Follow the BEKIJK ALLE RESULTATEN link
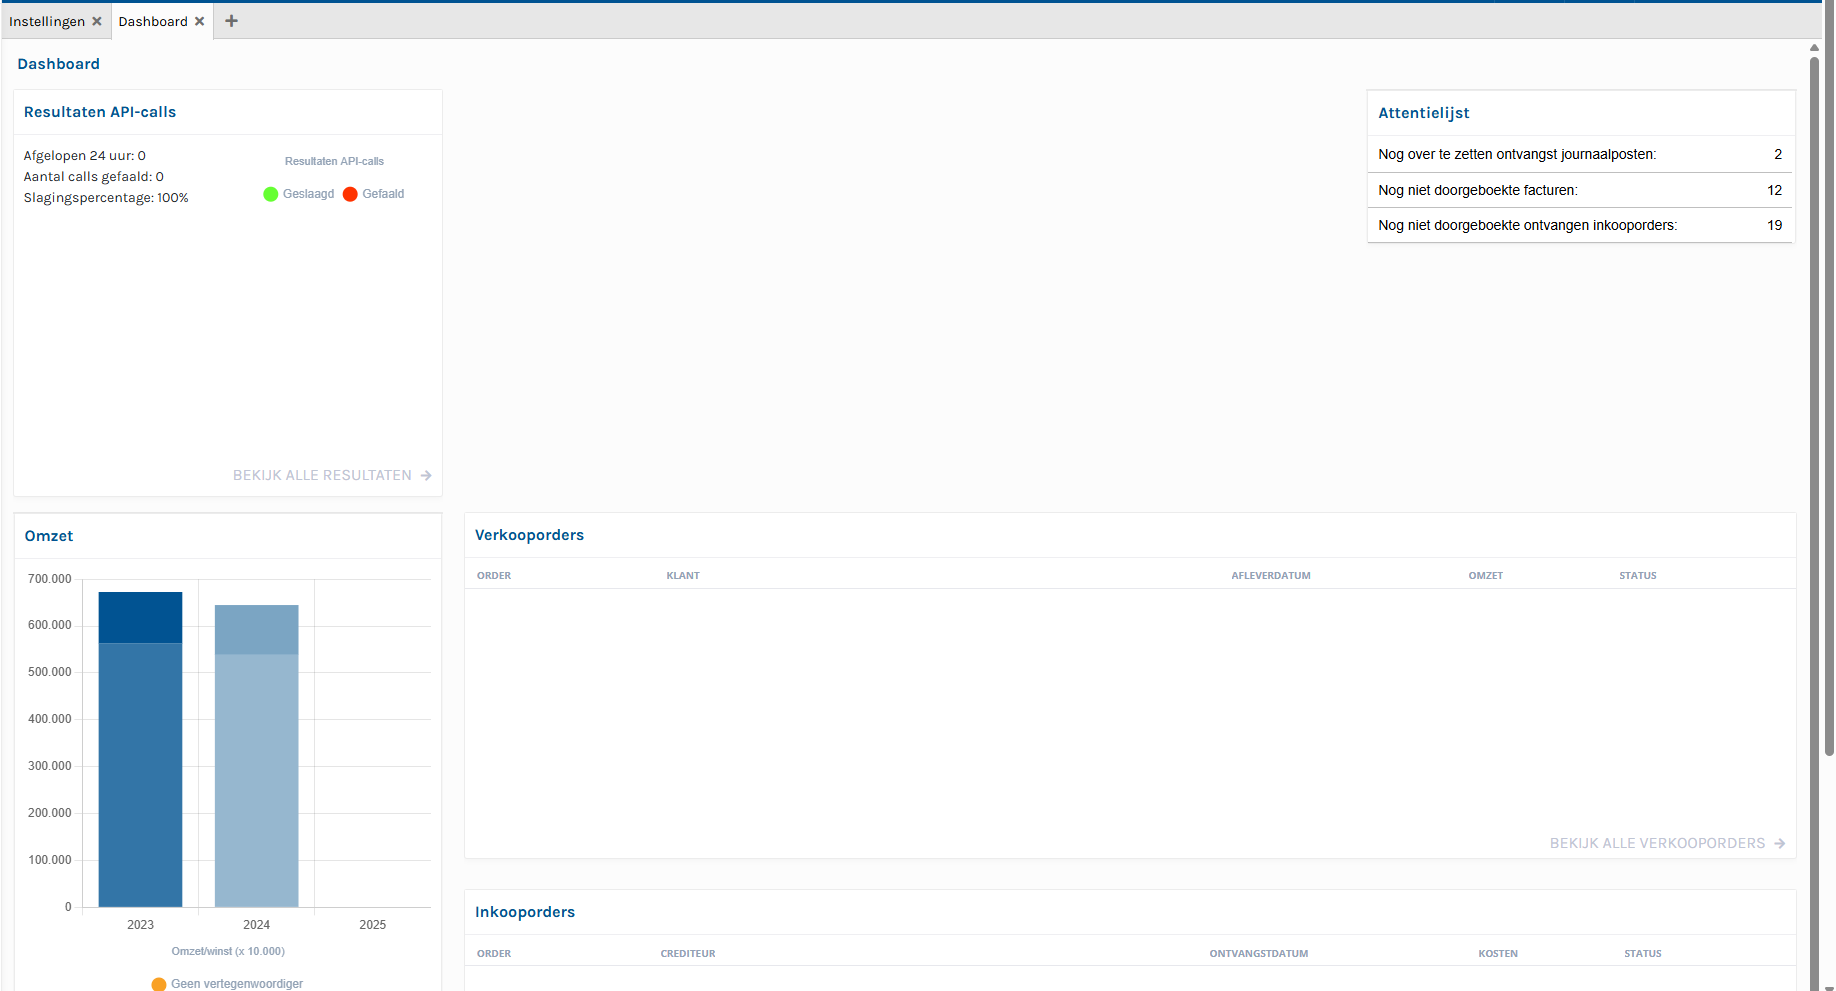This screenshot has width=1836, height=991. (x=331, y=475)
